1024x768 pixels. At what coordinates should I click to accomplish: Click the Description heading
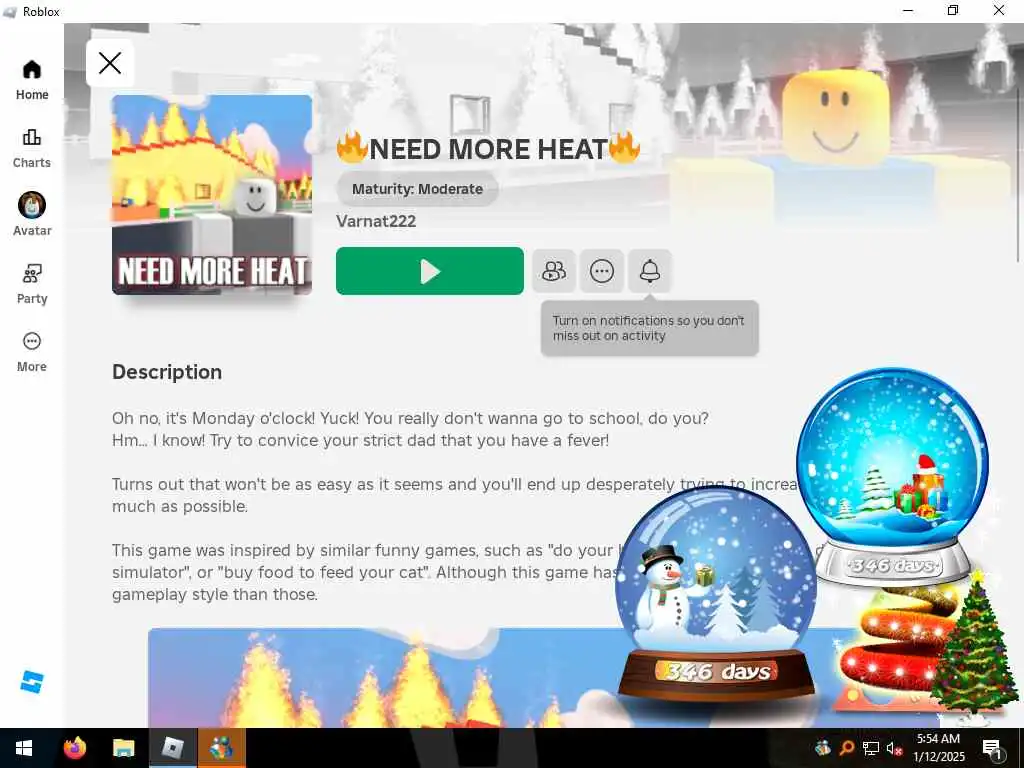[167, 372]
